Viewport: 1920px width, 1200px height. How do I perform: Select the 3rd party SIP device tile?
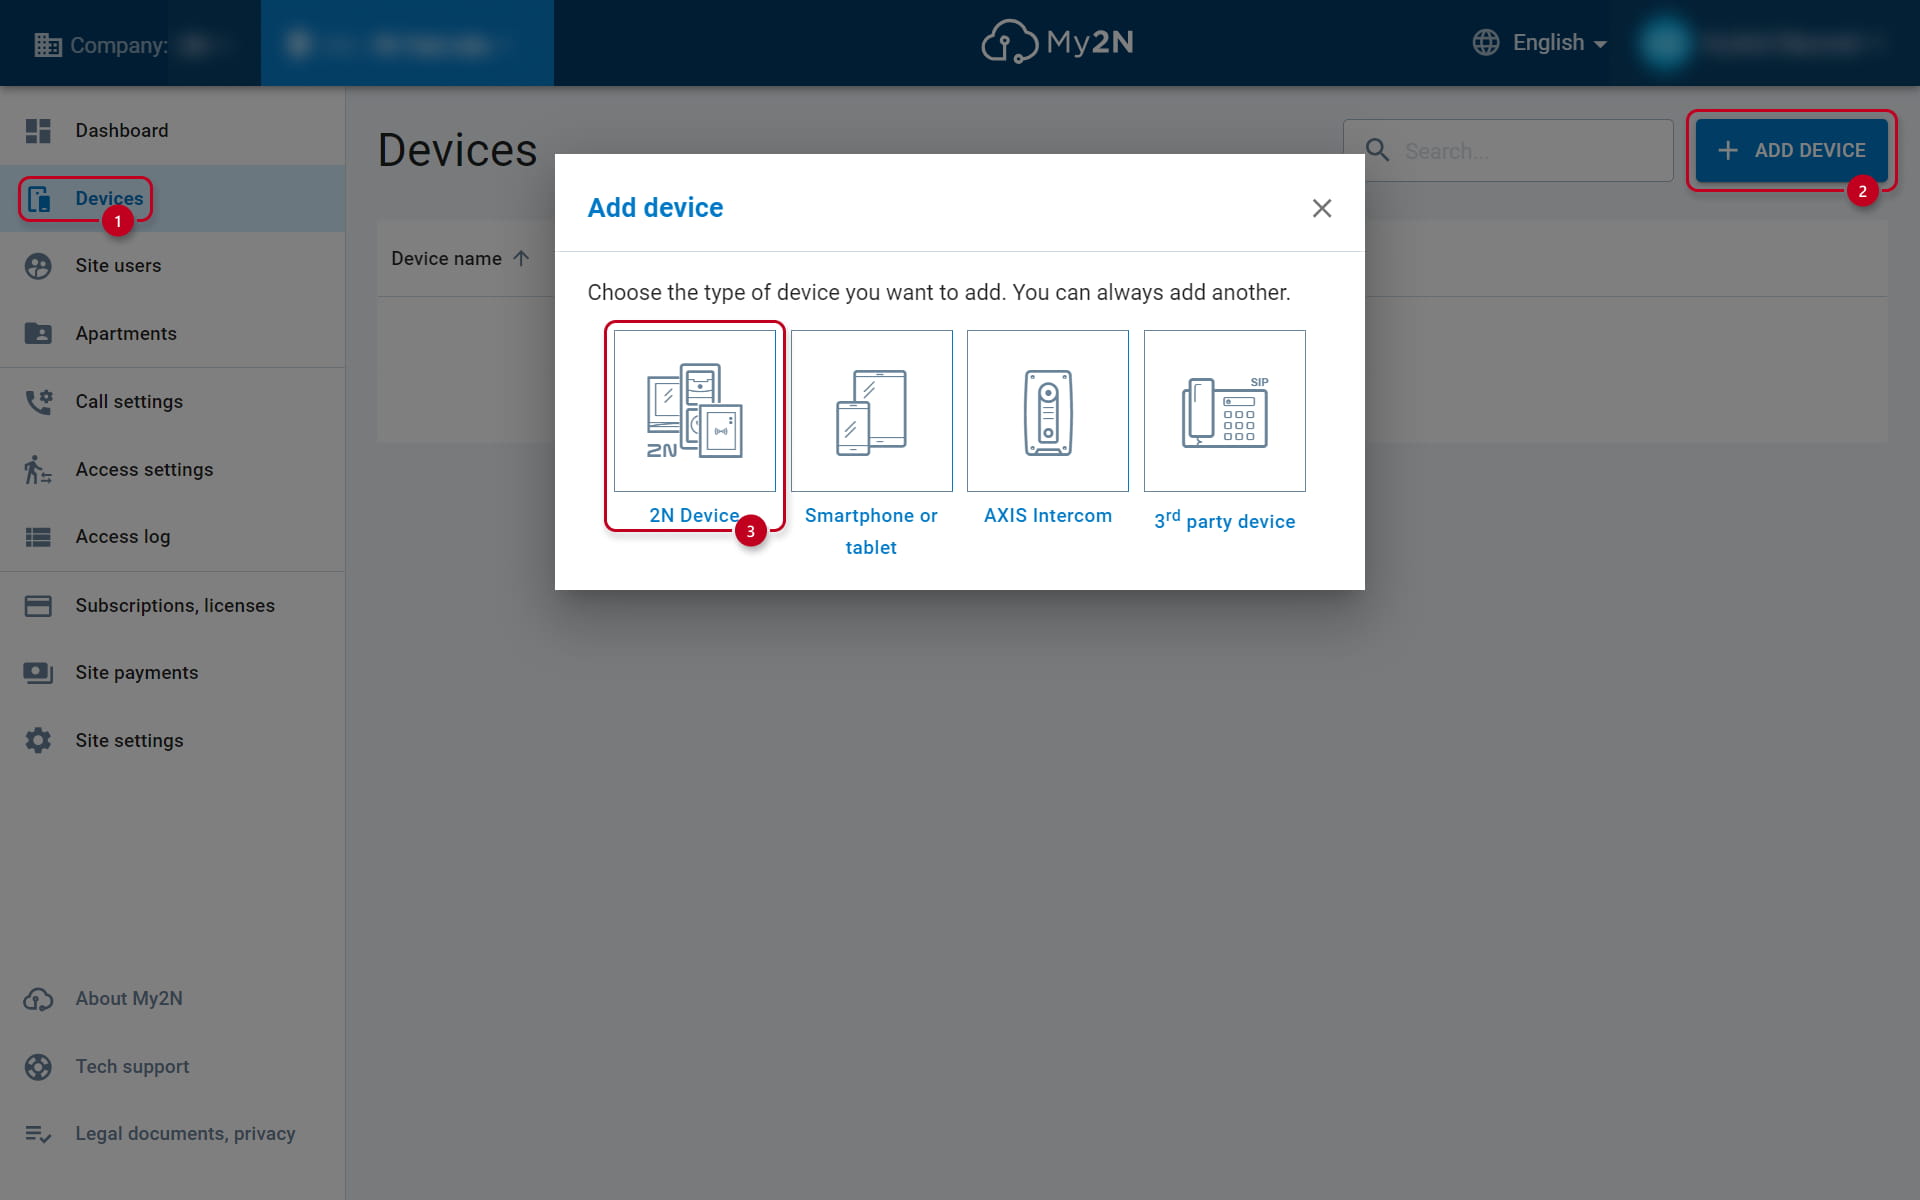tap(1225, 411)
